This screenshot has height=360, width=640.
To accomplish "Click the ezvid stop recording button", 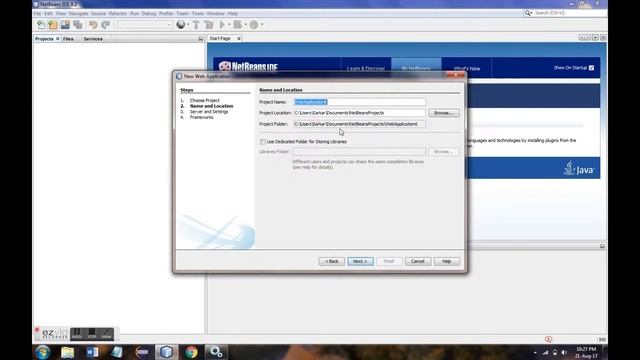I will [x=91, y=334].
